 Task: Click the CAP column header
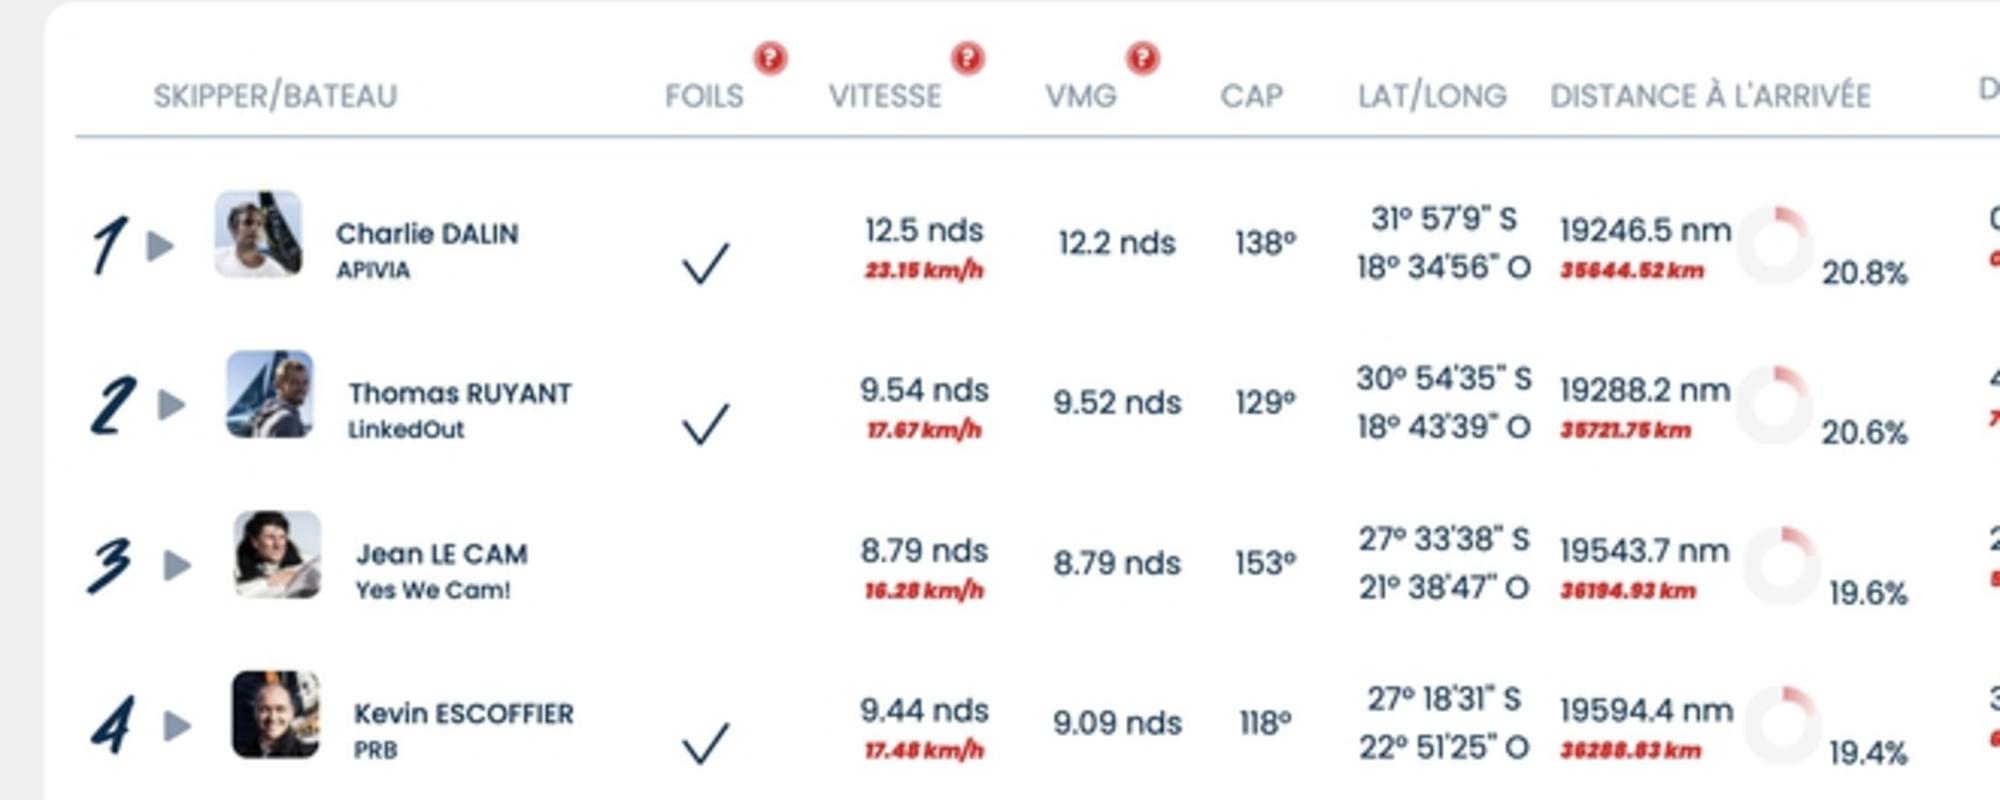(1251, 96)
